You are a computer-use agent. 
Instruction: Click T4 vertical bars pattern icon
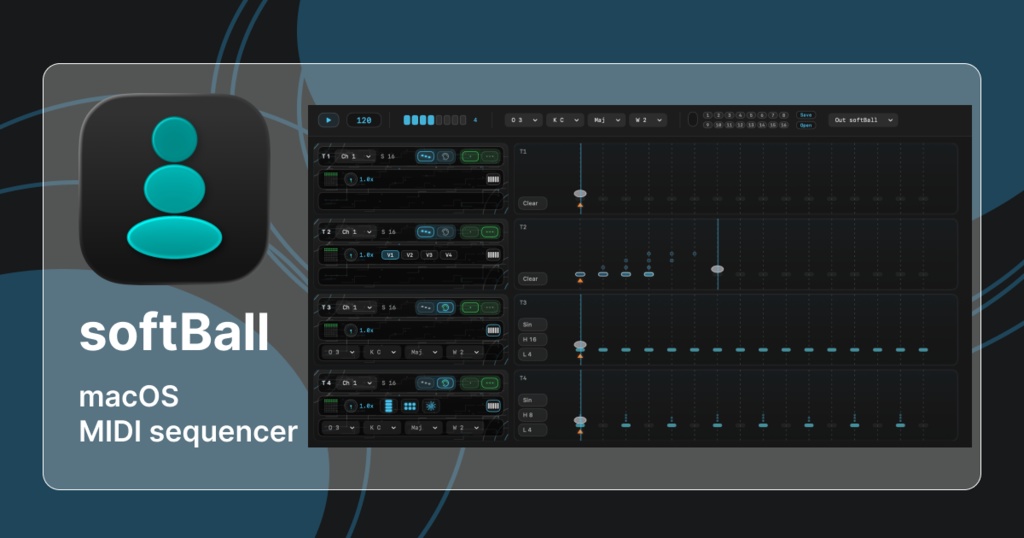click(389, 406)
